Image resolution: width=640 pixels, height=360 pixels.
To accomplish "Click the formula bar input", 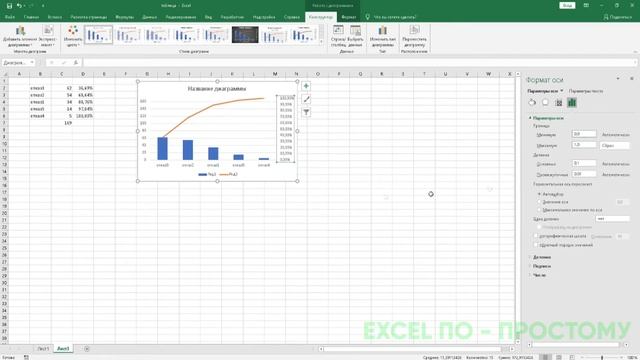I will (359, 62).
